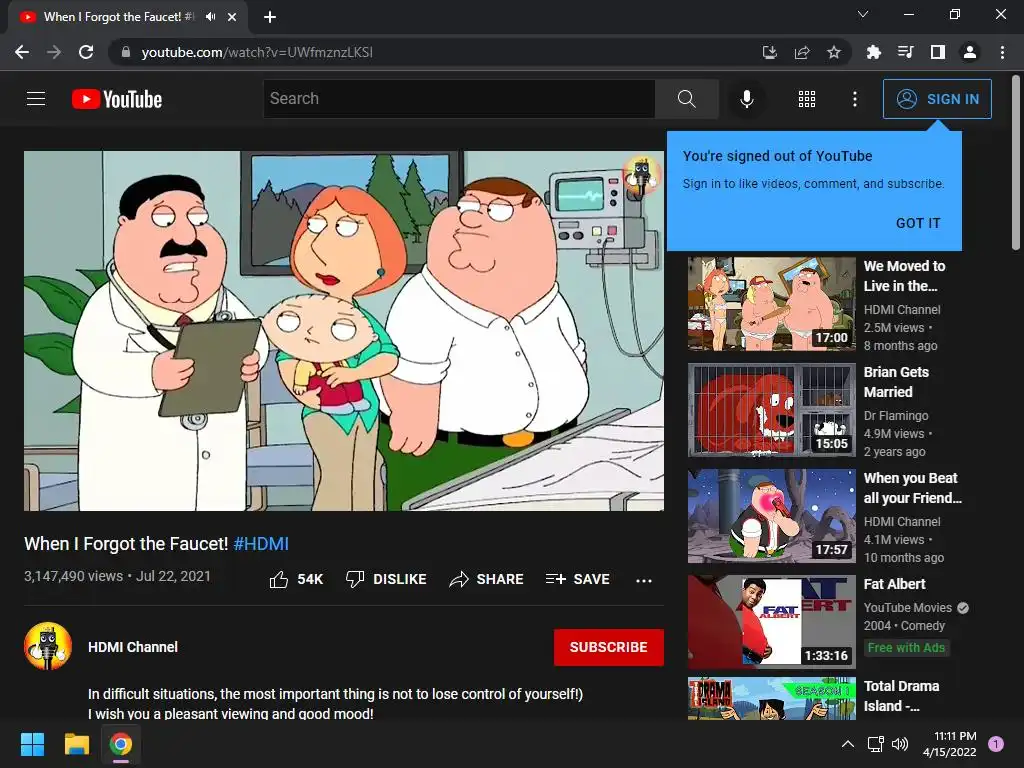Open HDMI Channel name link

133,647
